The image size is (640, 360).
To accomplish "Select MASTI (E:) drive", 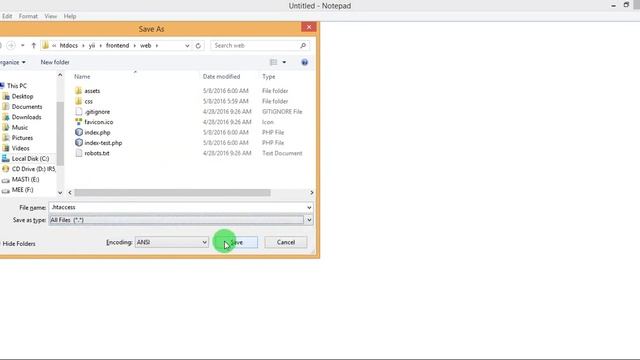I will [25, 180].
